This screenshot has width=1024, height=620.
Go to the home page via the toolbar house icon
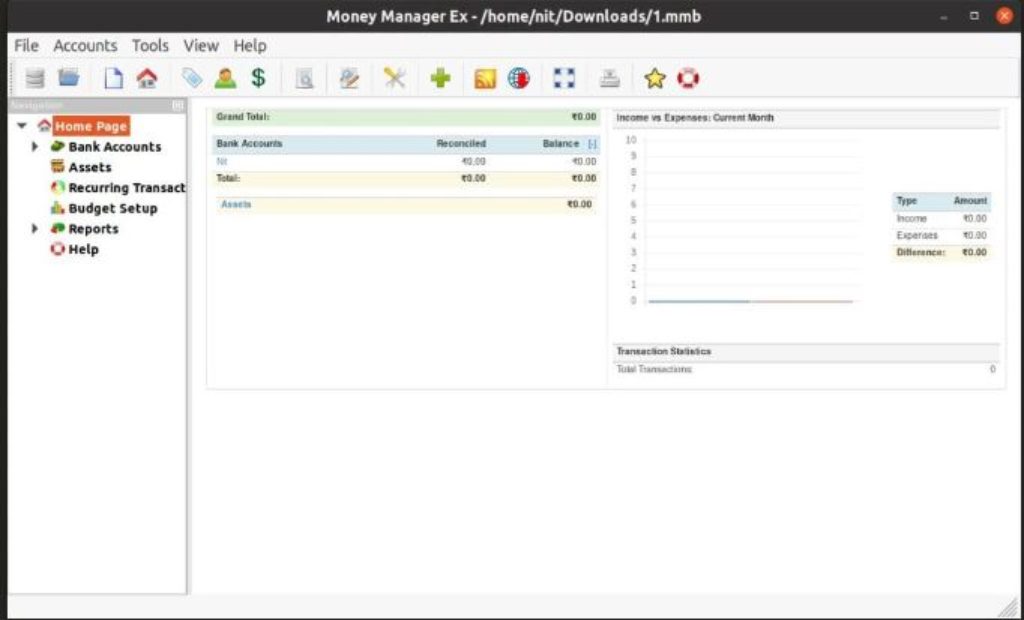tap(147, 78)
